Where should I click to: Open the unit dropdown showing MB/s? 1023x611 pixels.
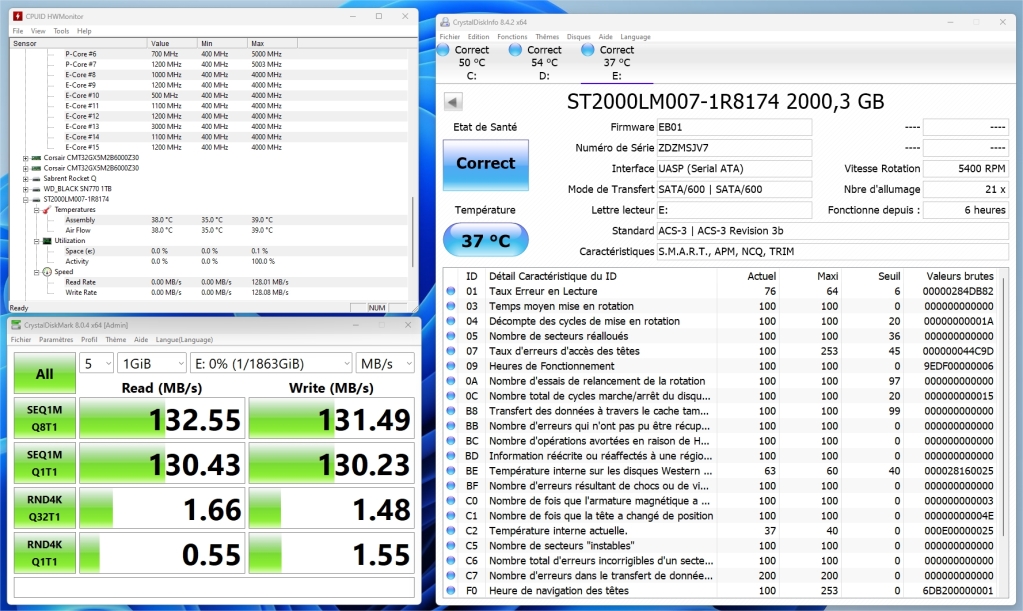tap(386, 363)
